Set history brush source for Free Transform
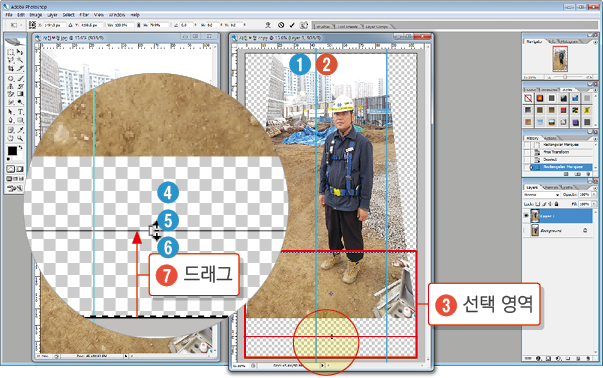The image size is (603, 378). (x=526, y=152)
